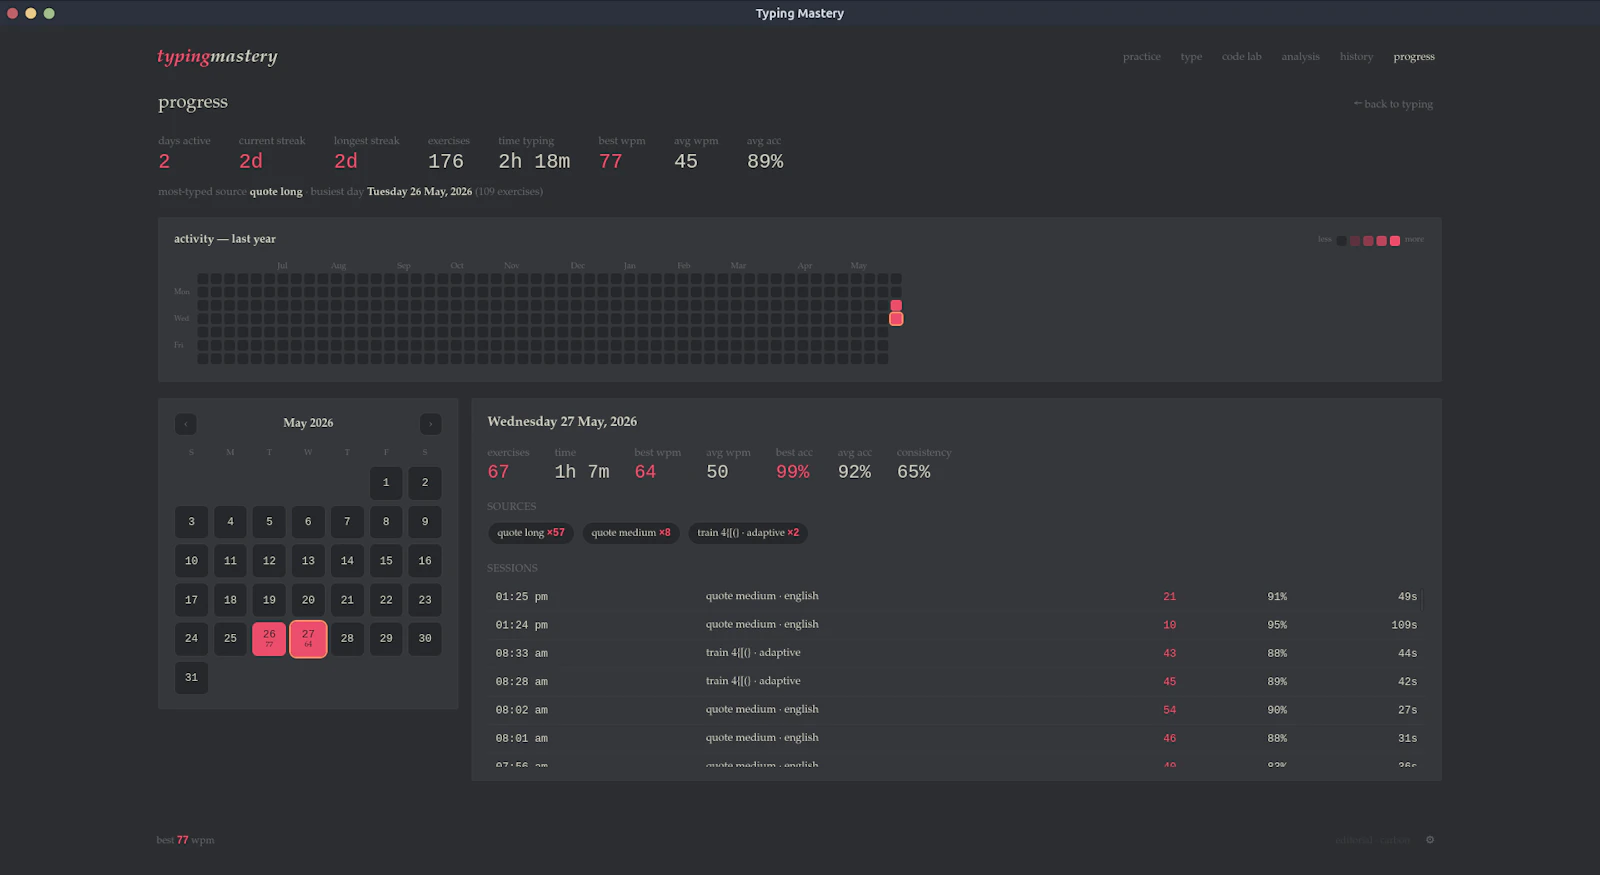Click the 109s duration in 01:24 pm row
Viewport: 1600px width, 875px height.
[1404, 625]
